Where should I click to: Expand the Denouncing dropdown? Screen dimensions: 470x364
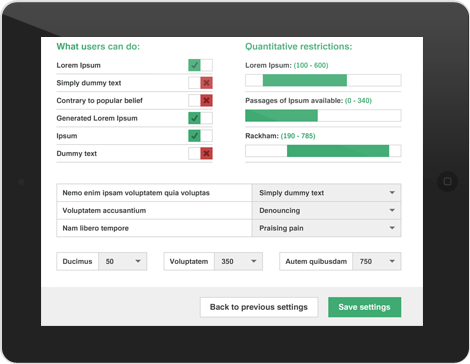click(326, 210)
